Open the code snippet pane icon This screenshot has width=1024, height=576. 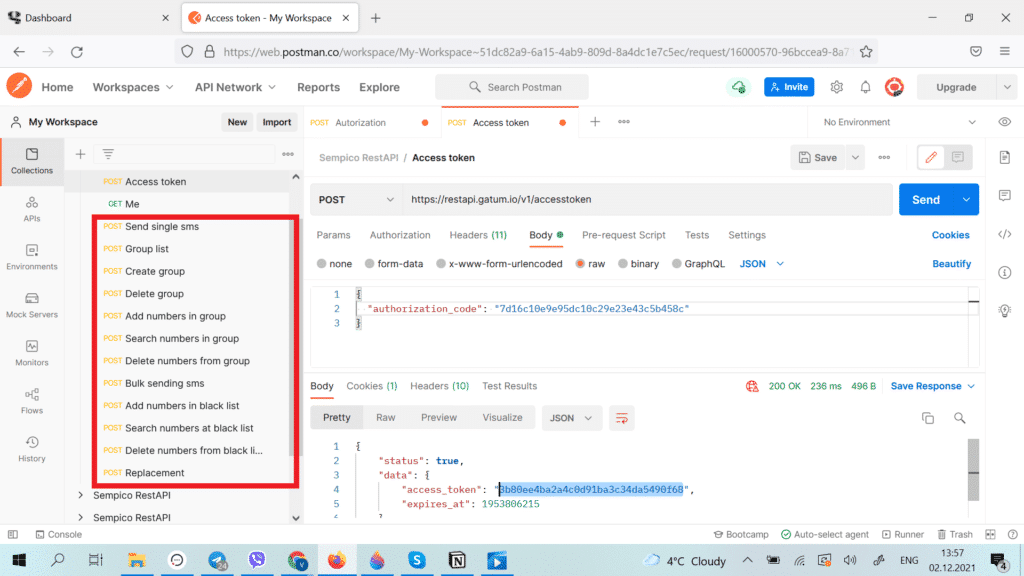click(x=1004, y=234)
